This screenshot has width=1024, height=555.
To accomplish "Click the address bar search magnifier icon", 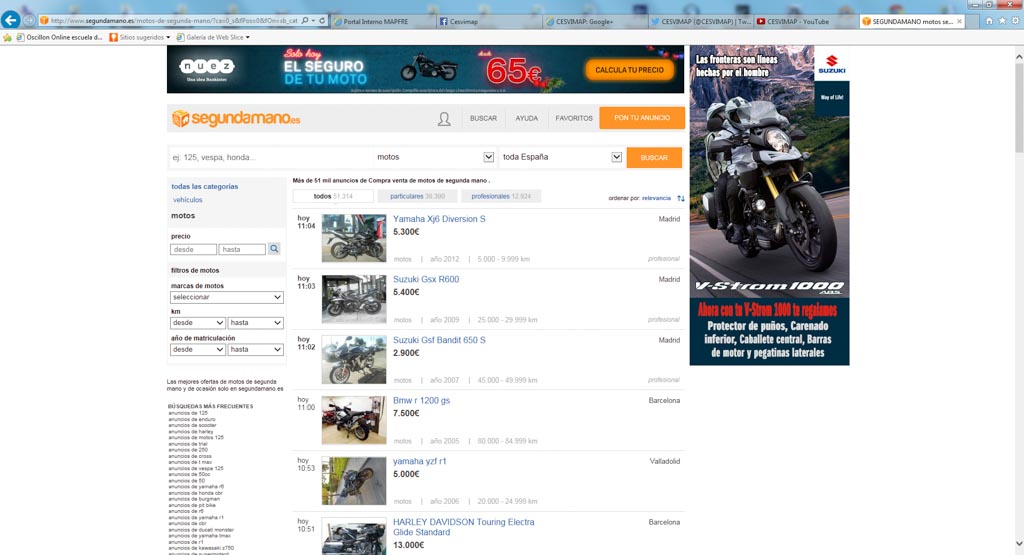I will coord(305,21).
